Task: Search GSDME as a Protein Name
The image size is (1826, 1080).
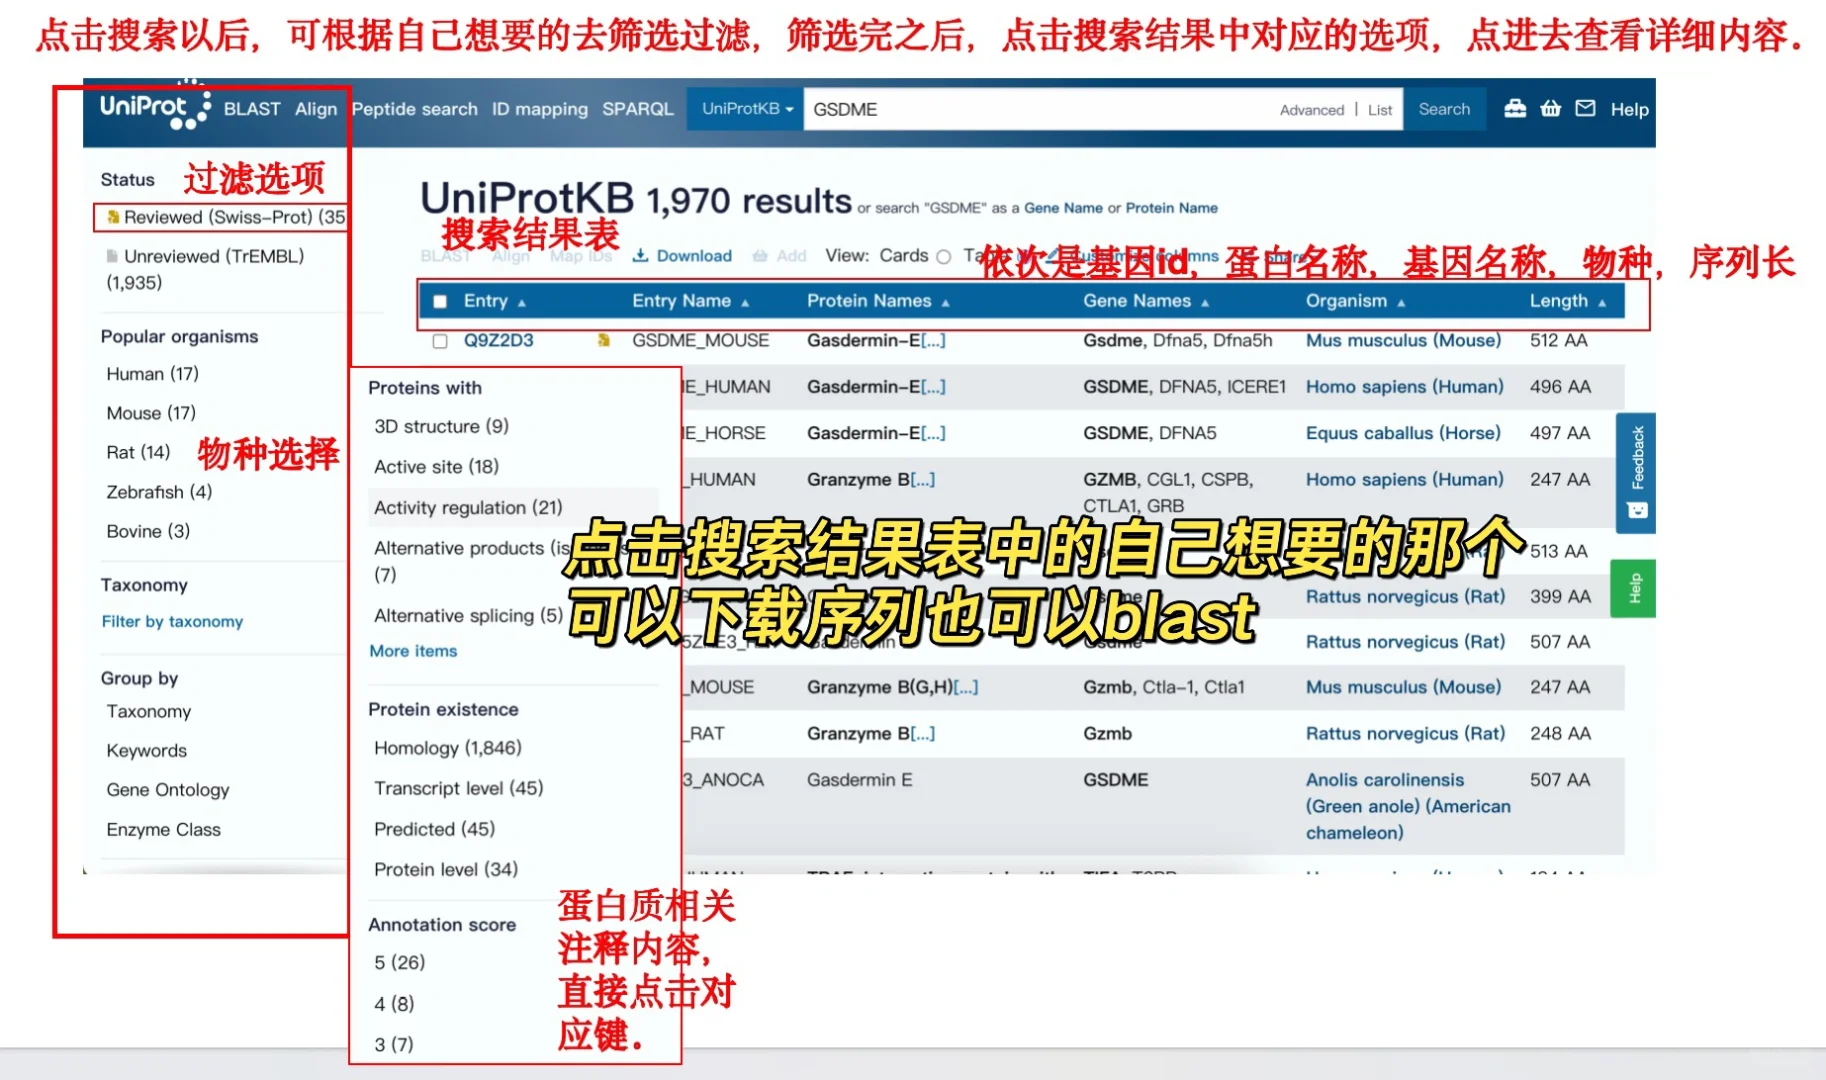Action: (1172, 208)
